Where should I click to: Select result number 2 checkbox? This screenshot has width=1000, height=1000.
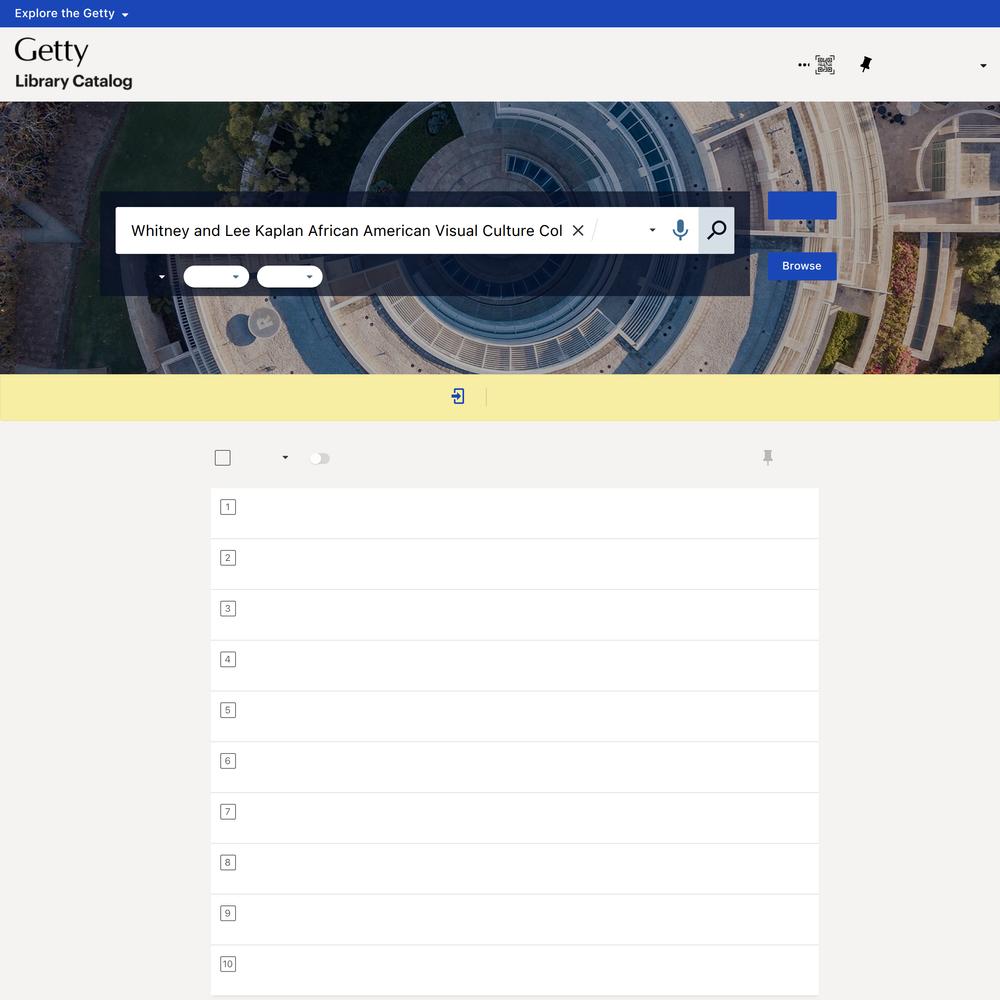click(228, 558)
